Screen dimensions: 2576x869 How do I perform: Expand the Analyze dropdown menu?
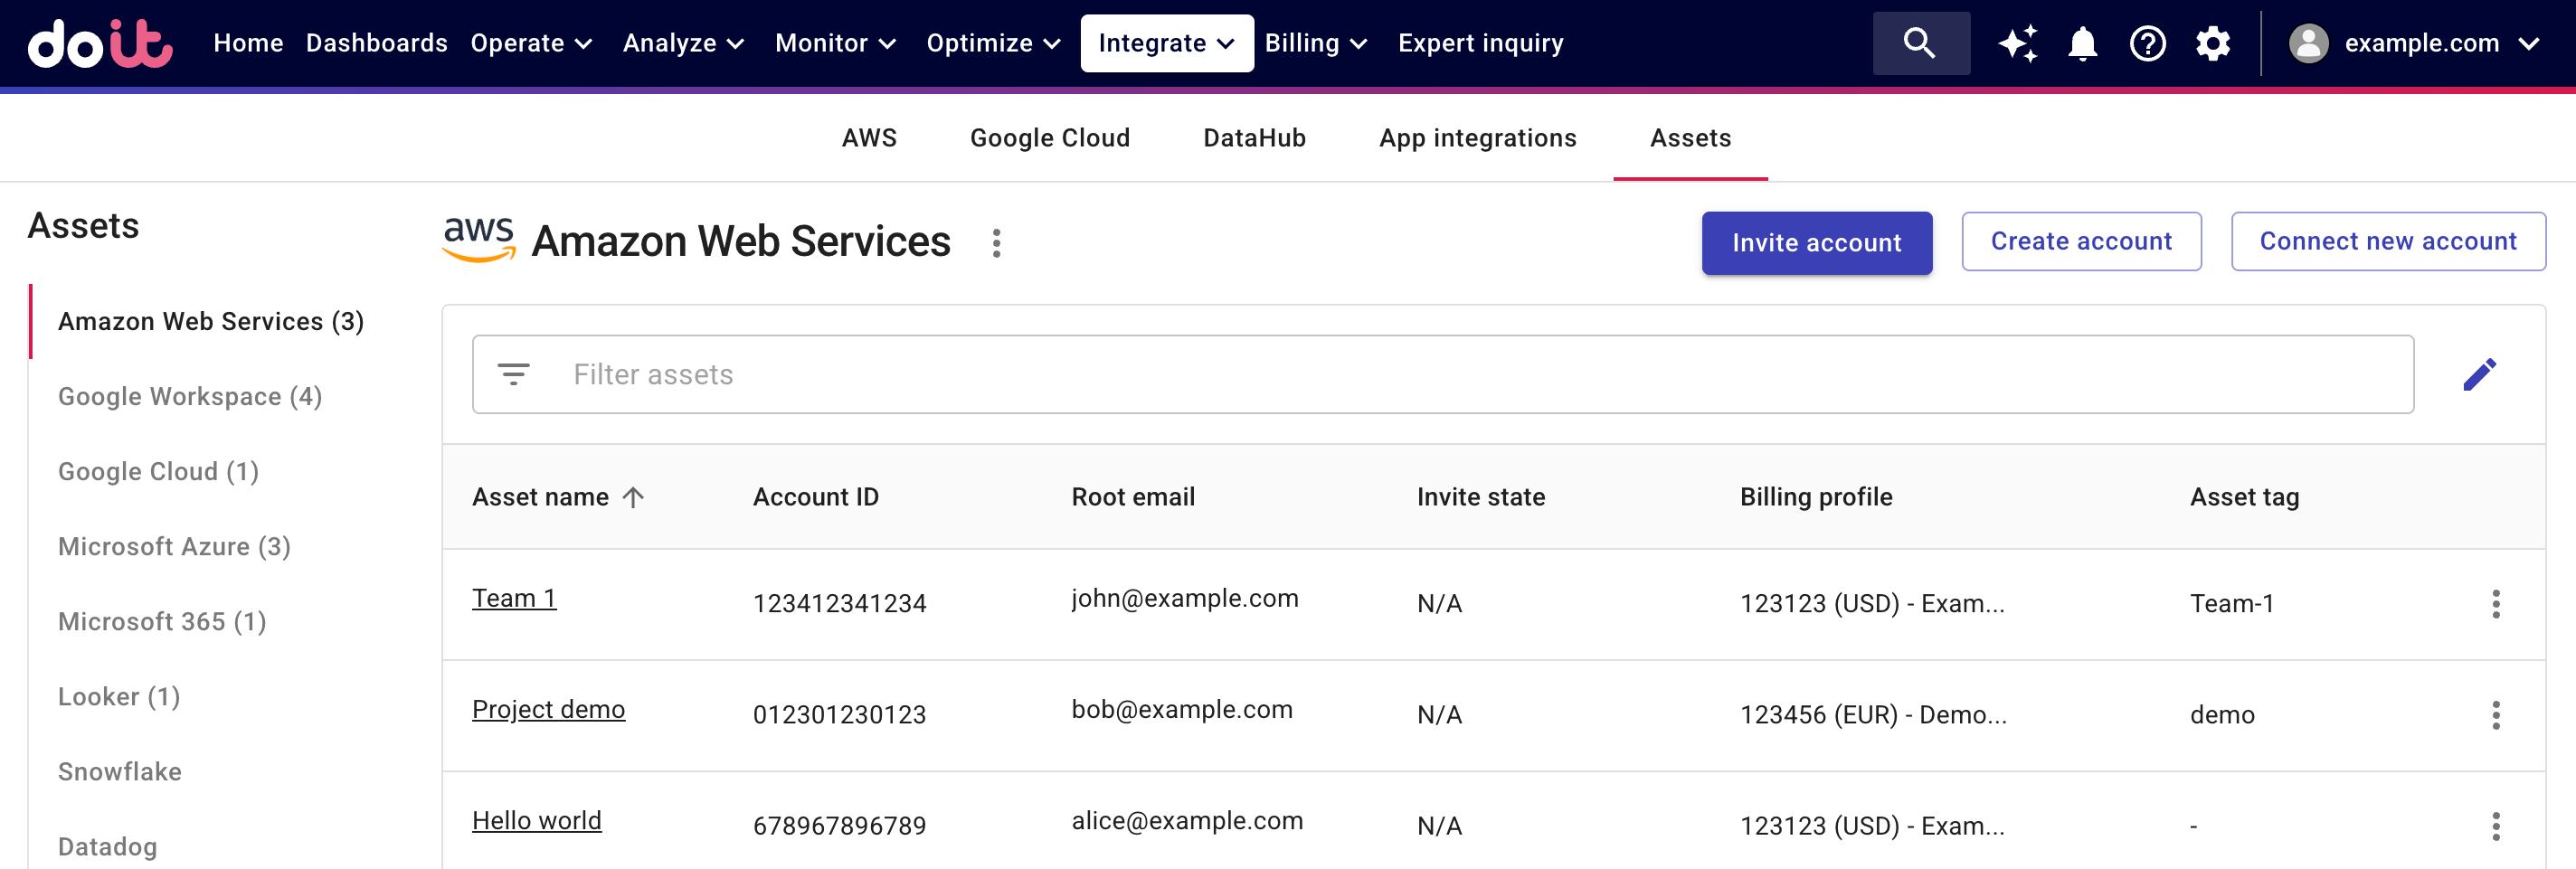[x=683, y=43]
